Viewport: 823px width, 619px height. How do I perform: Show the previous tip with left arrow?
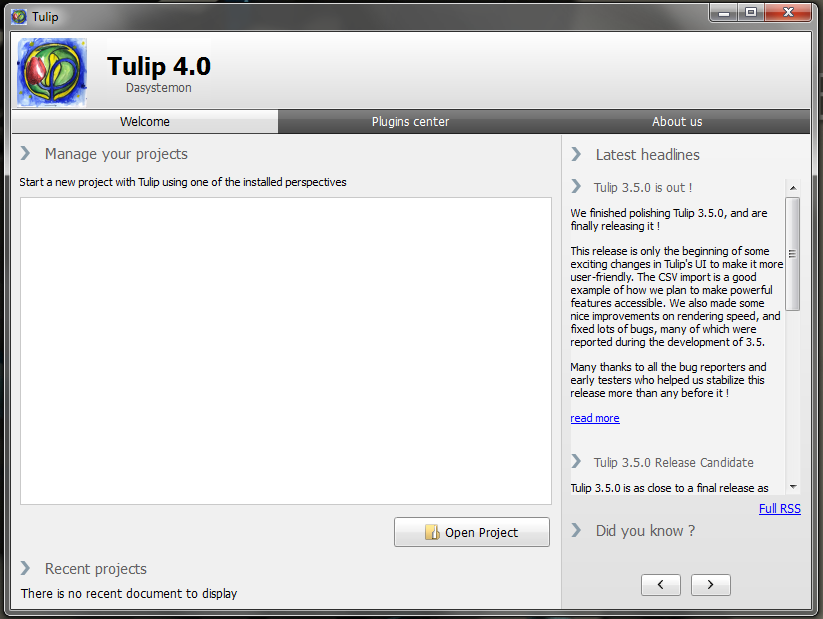point(661,584)
